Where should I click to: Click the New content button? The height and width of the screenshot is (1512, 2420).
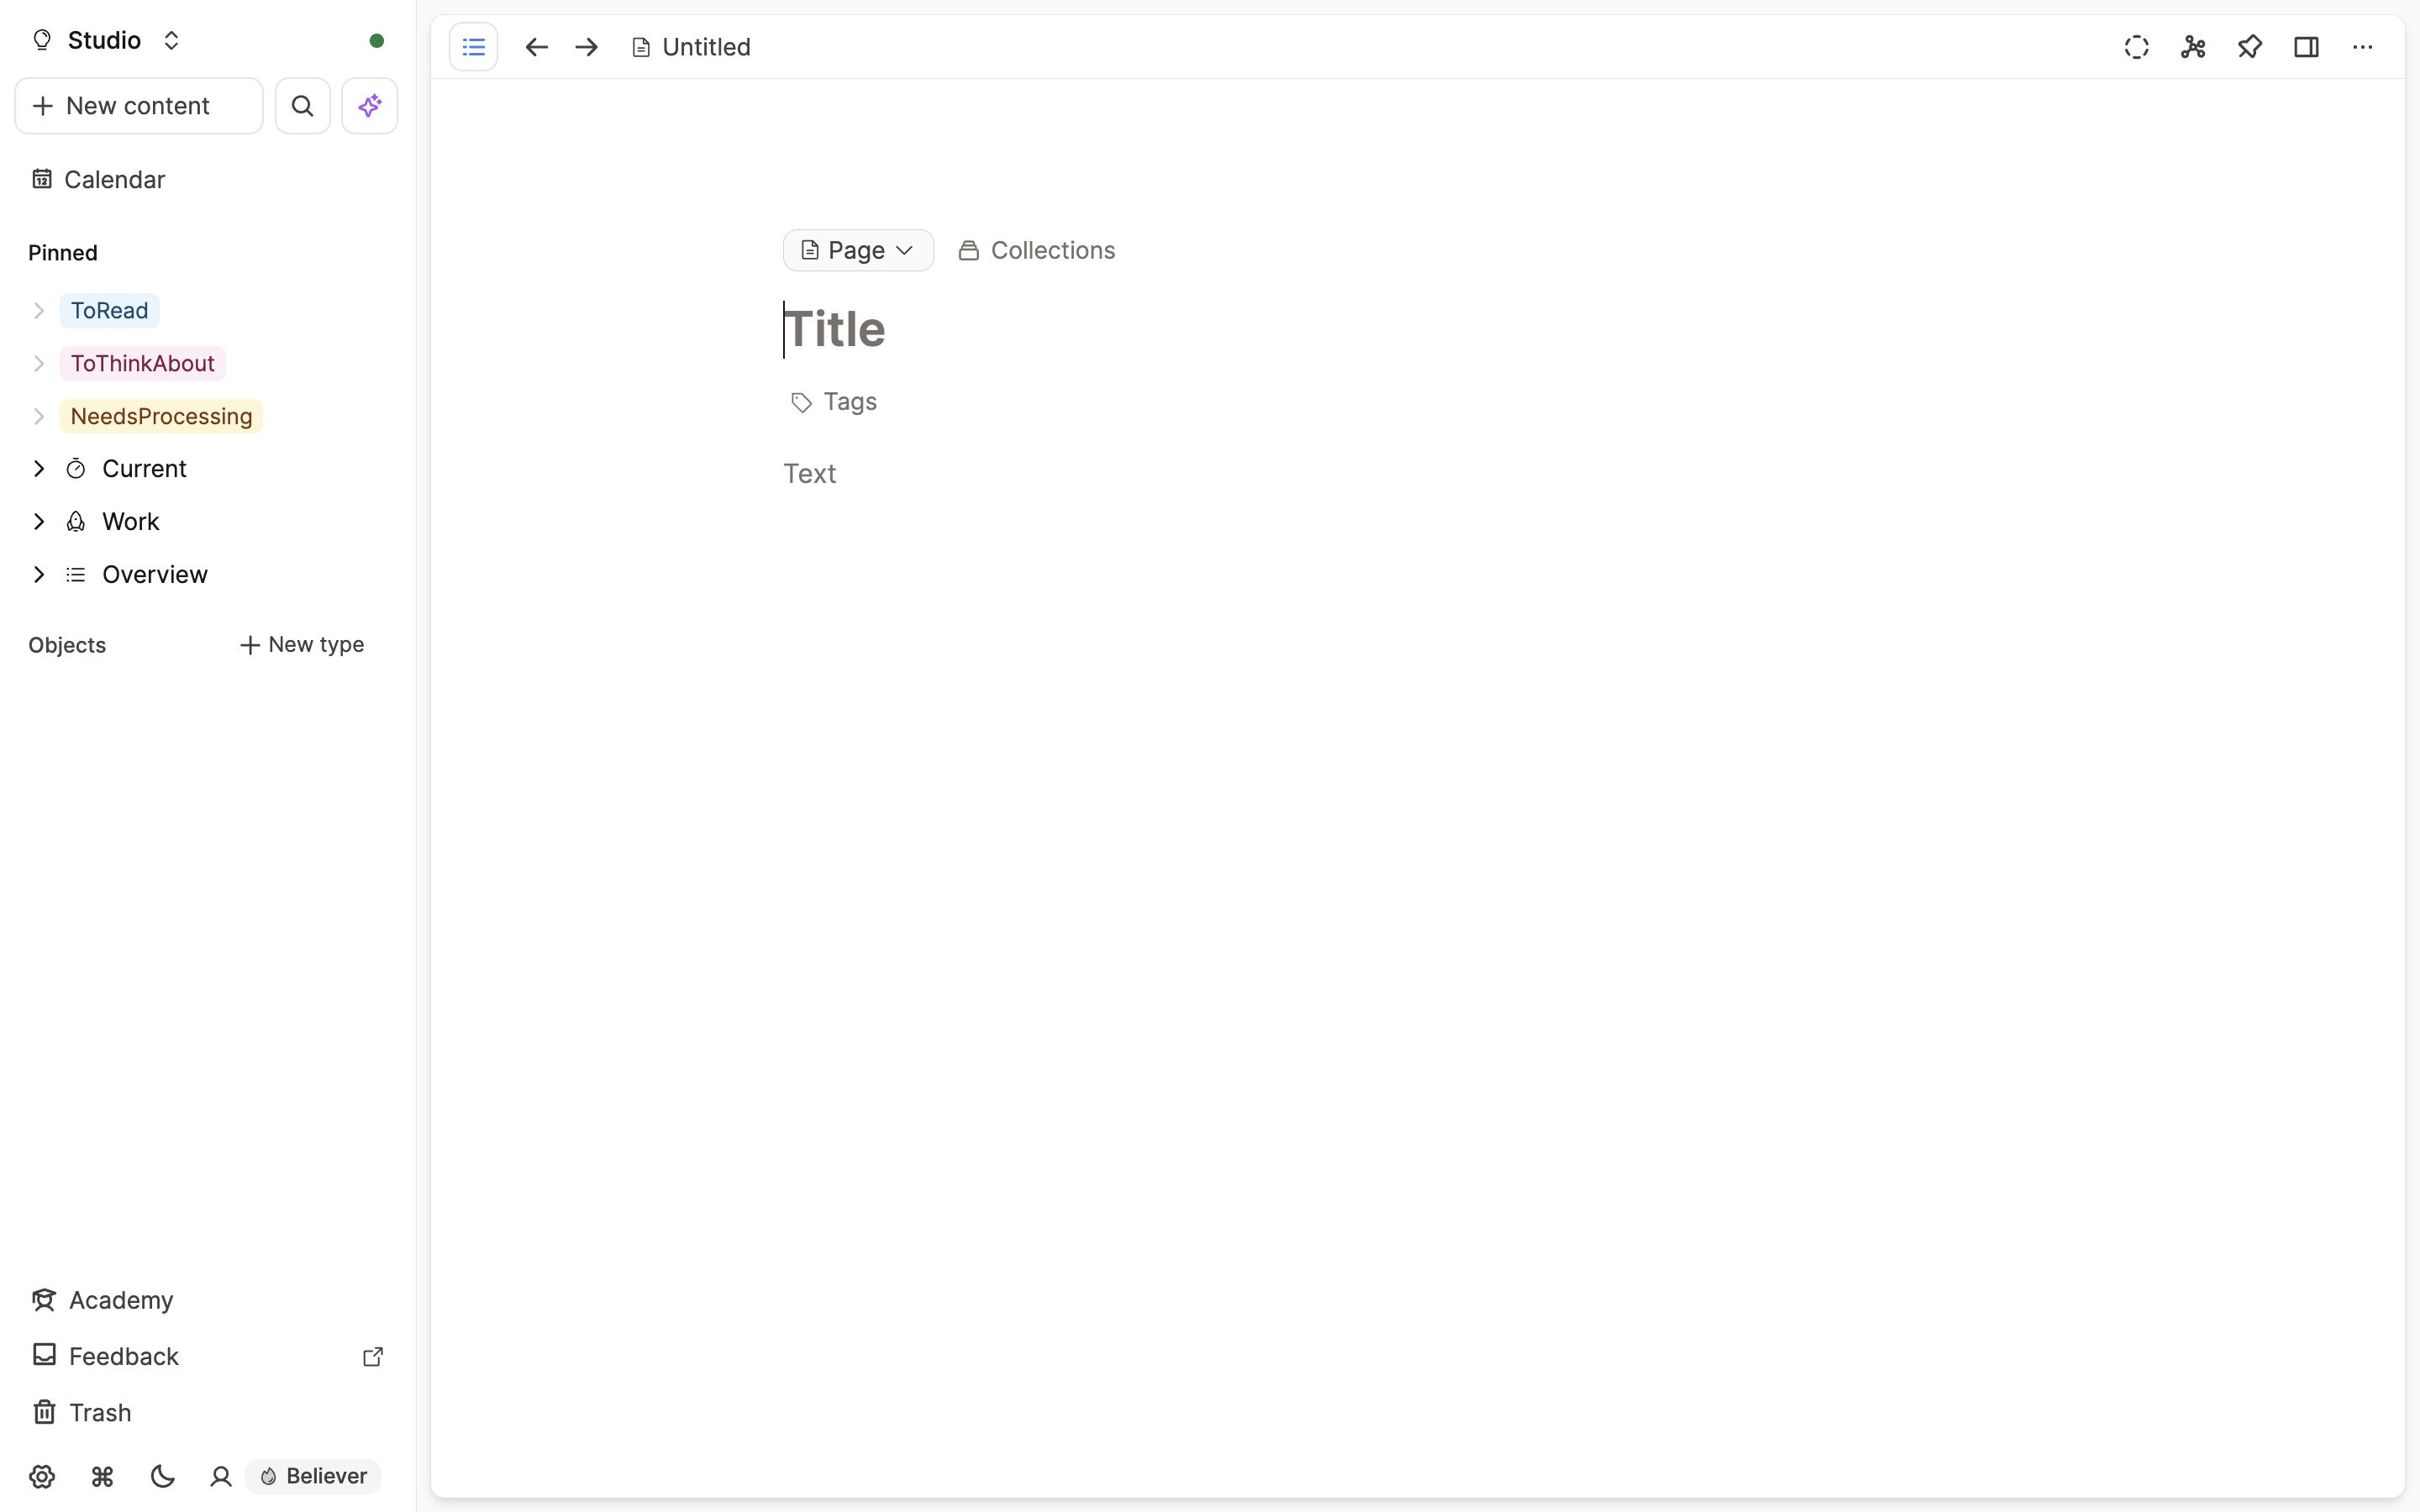[x=139, y=106]
